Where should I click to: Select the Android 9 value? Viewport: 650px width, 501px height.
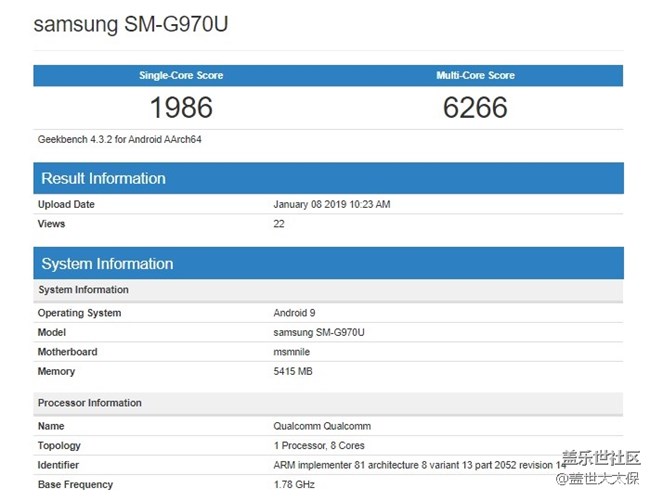click(294, 313)
